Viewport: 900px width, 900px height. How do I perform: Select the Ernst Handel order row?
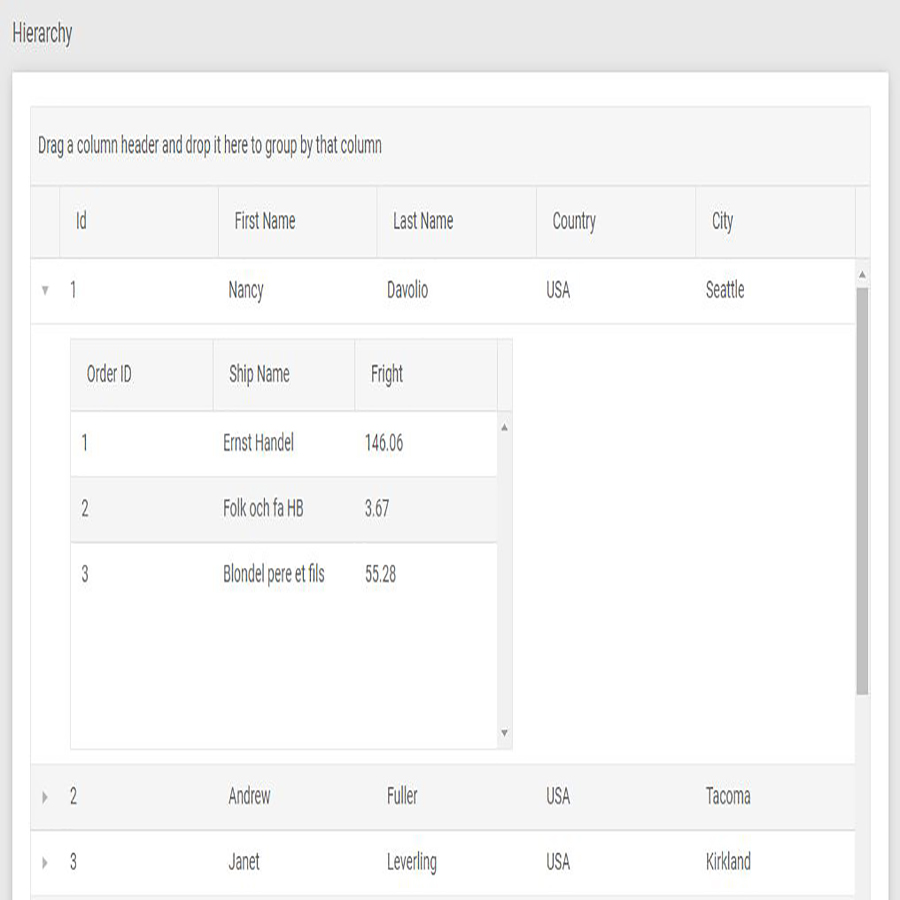coord(284,444)
